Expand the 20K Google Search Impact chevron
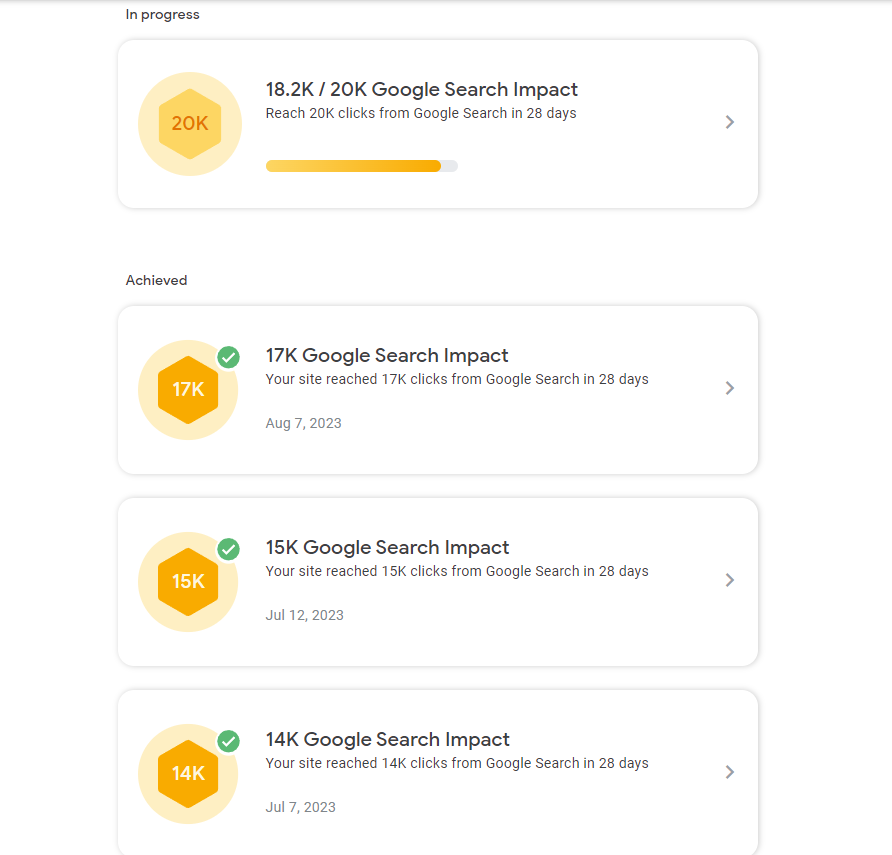Viewport: 892px width, 855px height. [x=730, y=122]
